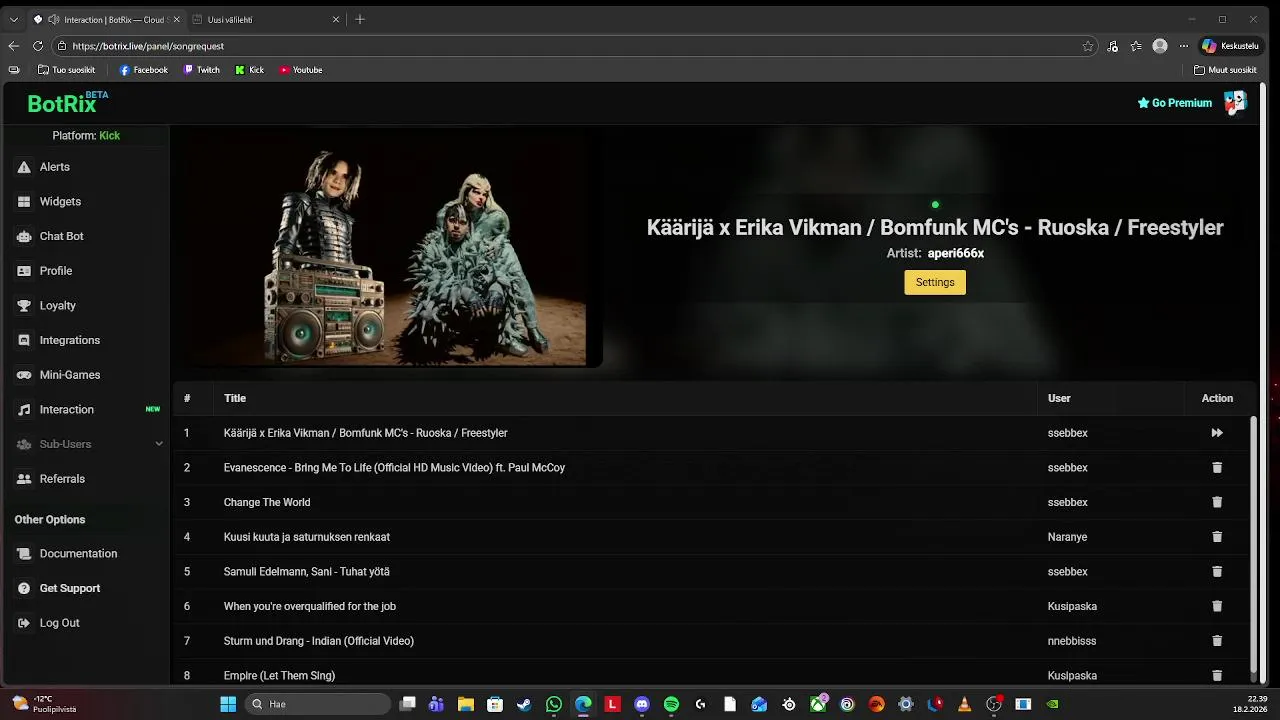Screen dimensions: 1280x720
Task: Bookmark this page with the star
Action: 1087,46
